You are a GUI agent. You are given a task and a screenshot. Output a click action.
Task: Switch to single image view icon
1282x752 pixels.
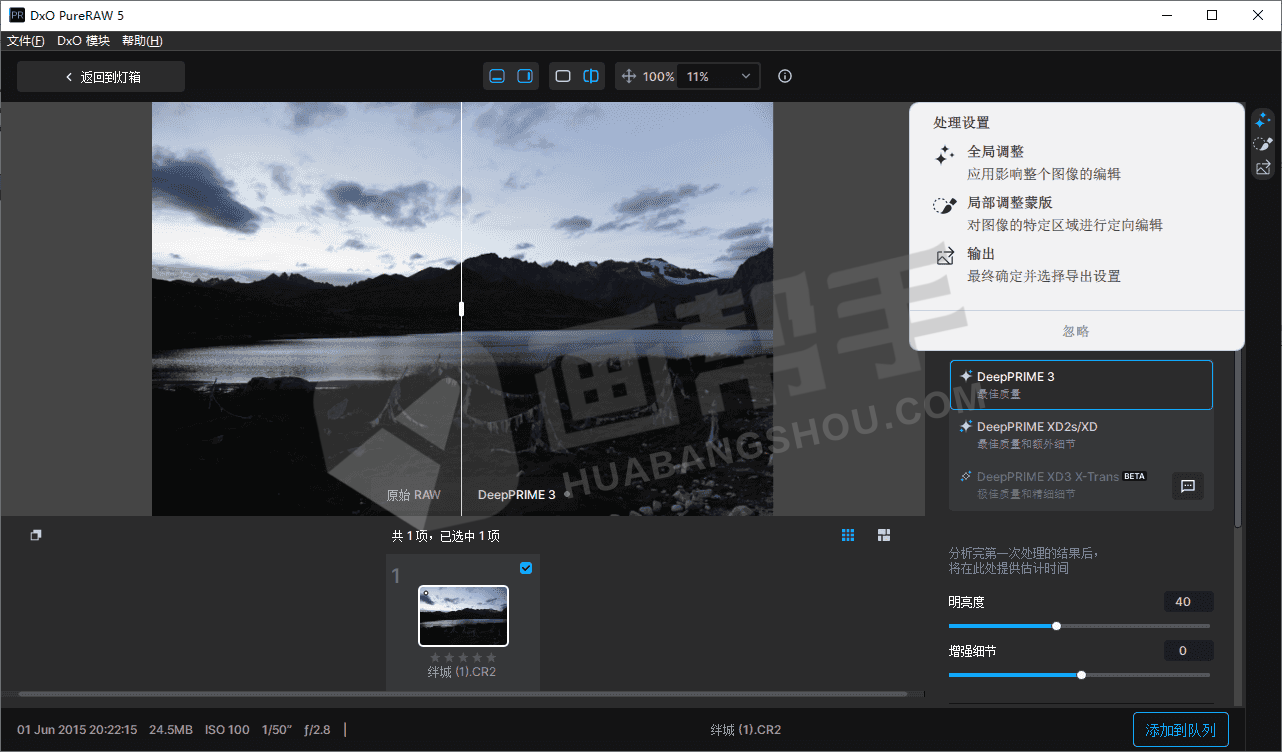[563, 76]
